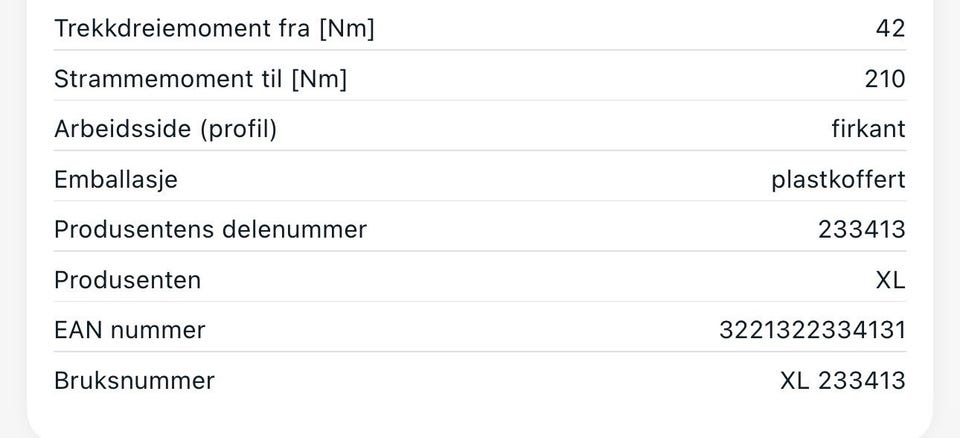Click the Produsenten table row
Viewport: 960px width, 438px height.
tap(480, 276)
